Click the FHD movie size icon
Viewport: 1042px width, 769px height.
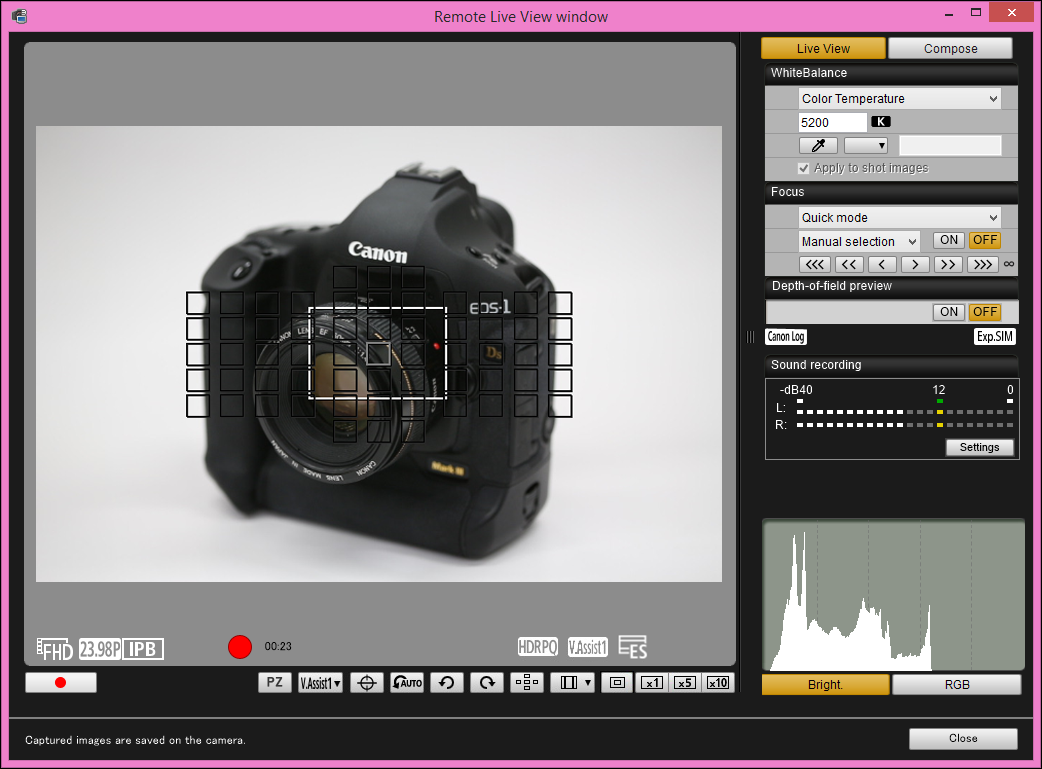coord(55,649)
